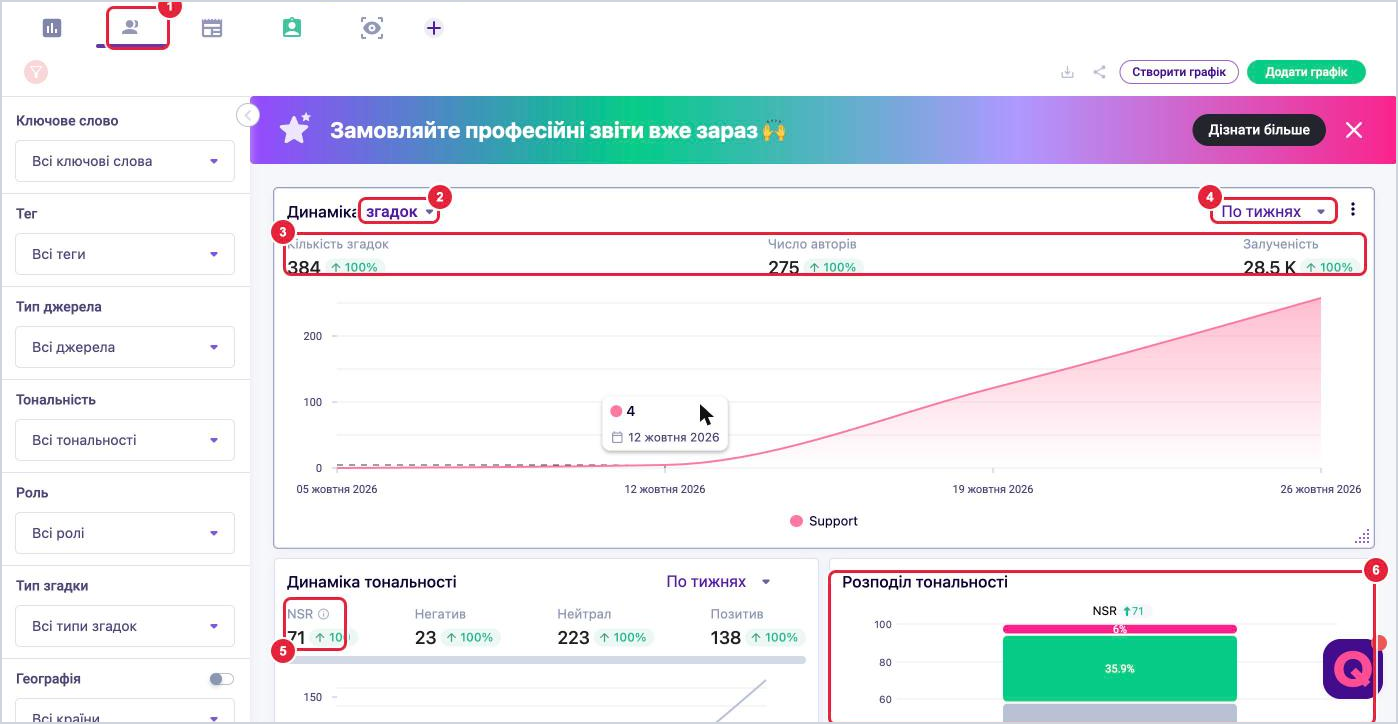Click the Залученість value 28.5 K
Screen dimensions: 1398x724
[x=1270, y=267]
